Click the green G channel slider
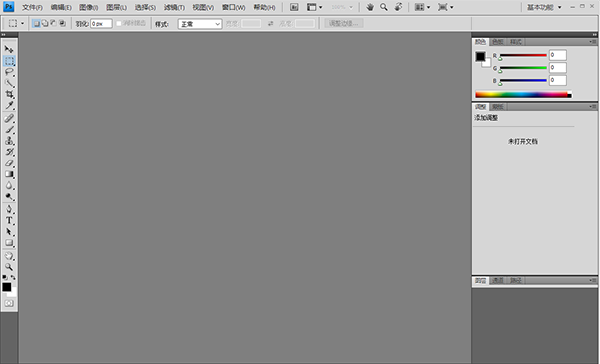Screen dimensions: 600x364 click(x=523, y=68)
